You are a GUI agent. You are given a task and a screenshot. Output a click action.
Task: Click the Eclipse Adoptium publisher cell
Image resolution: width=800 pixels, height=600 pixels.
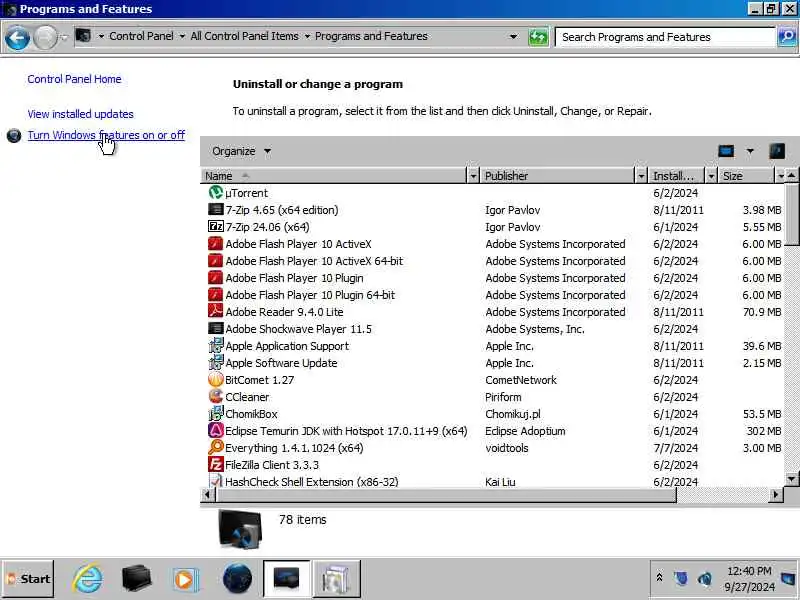coord(525,431)
